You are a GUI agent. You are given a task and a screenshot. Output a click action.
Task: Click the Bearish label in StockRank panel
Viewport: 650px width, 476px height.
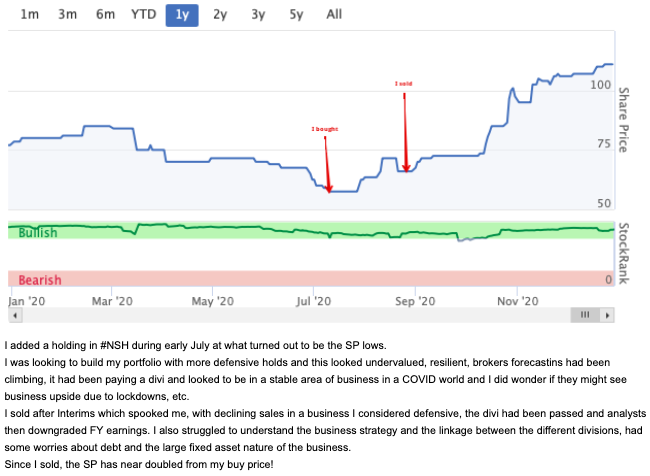coord(40,280)
